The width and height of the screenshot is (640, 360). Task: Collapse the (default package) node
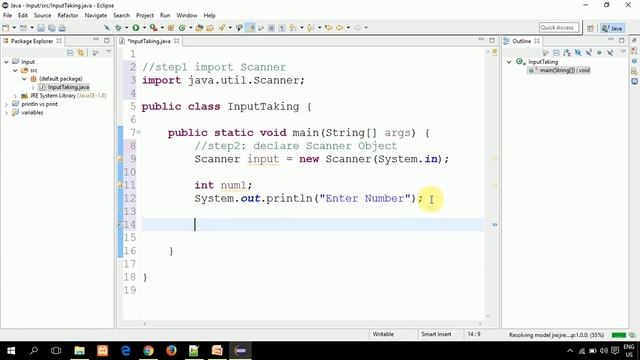pyautogui.click(x=24, y=79)
